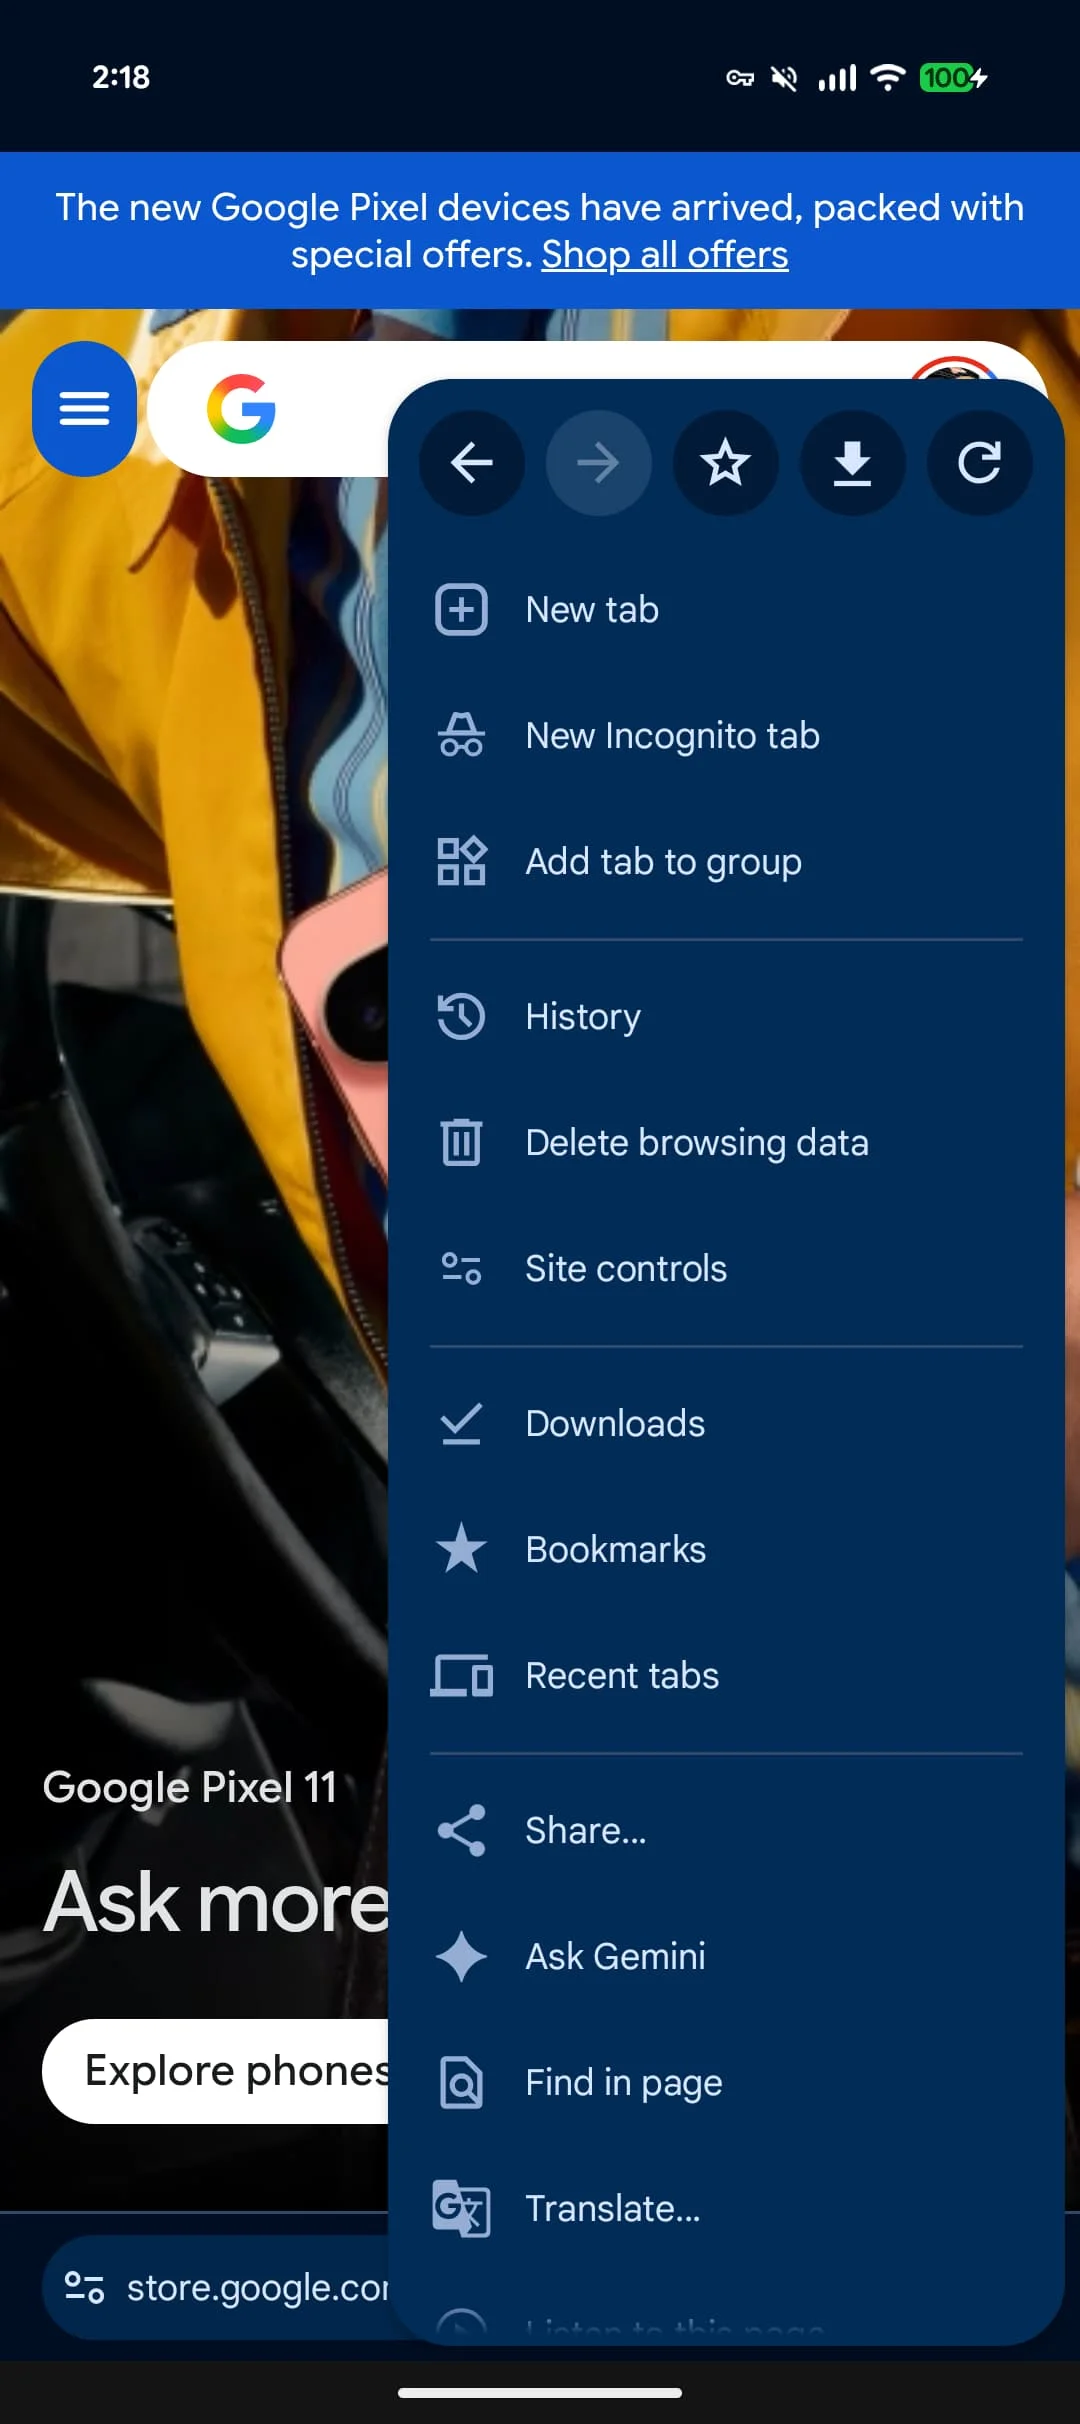
Task: Tap the Google G logo
Action: [241, 409]
